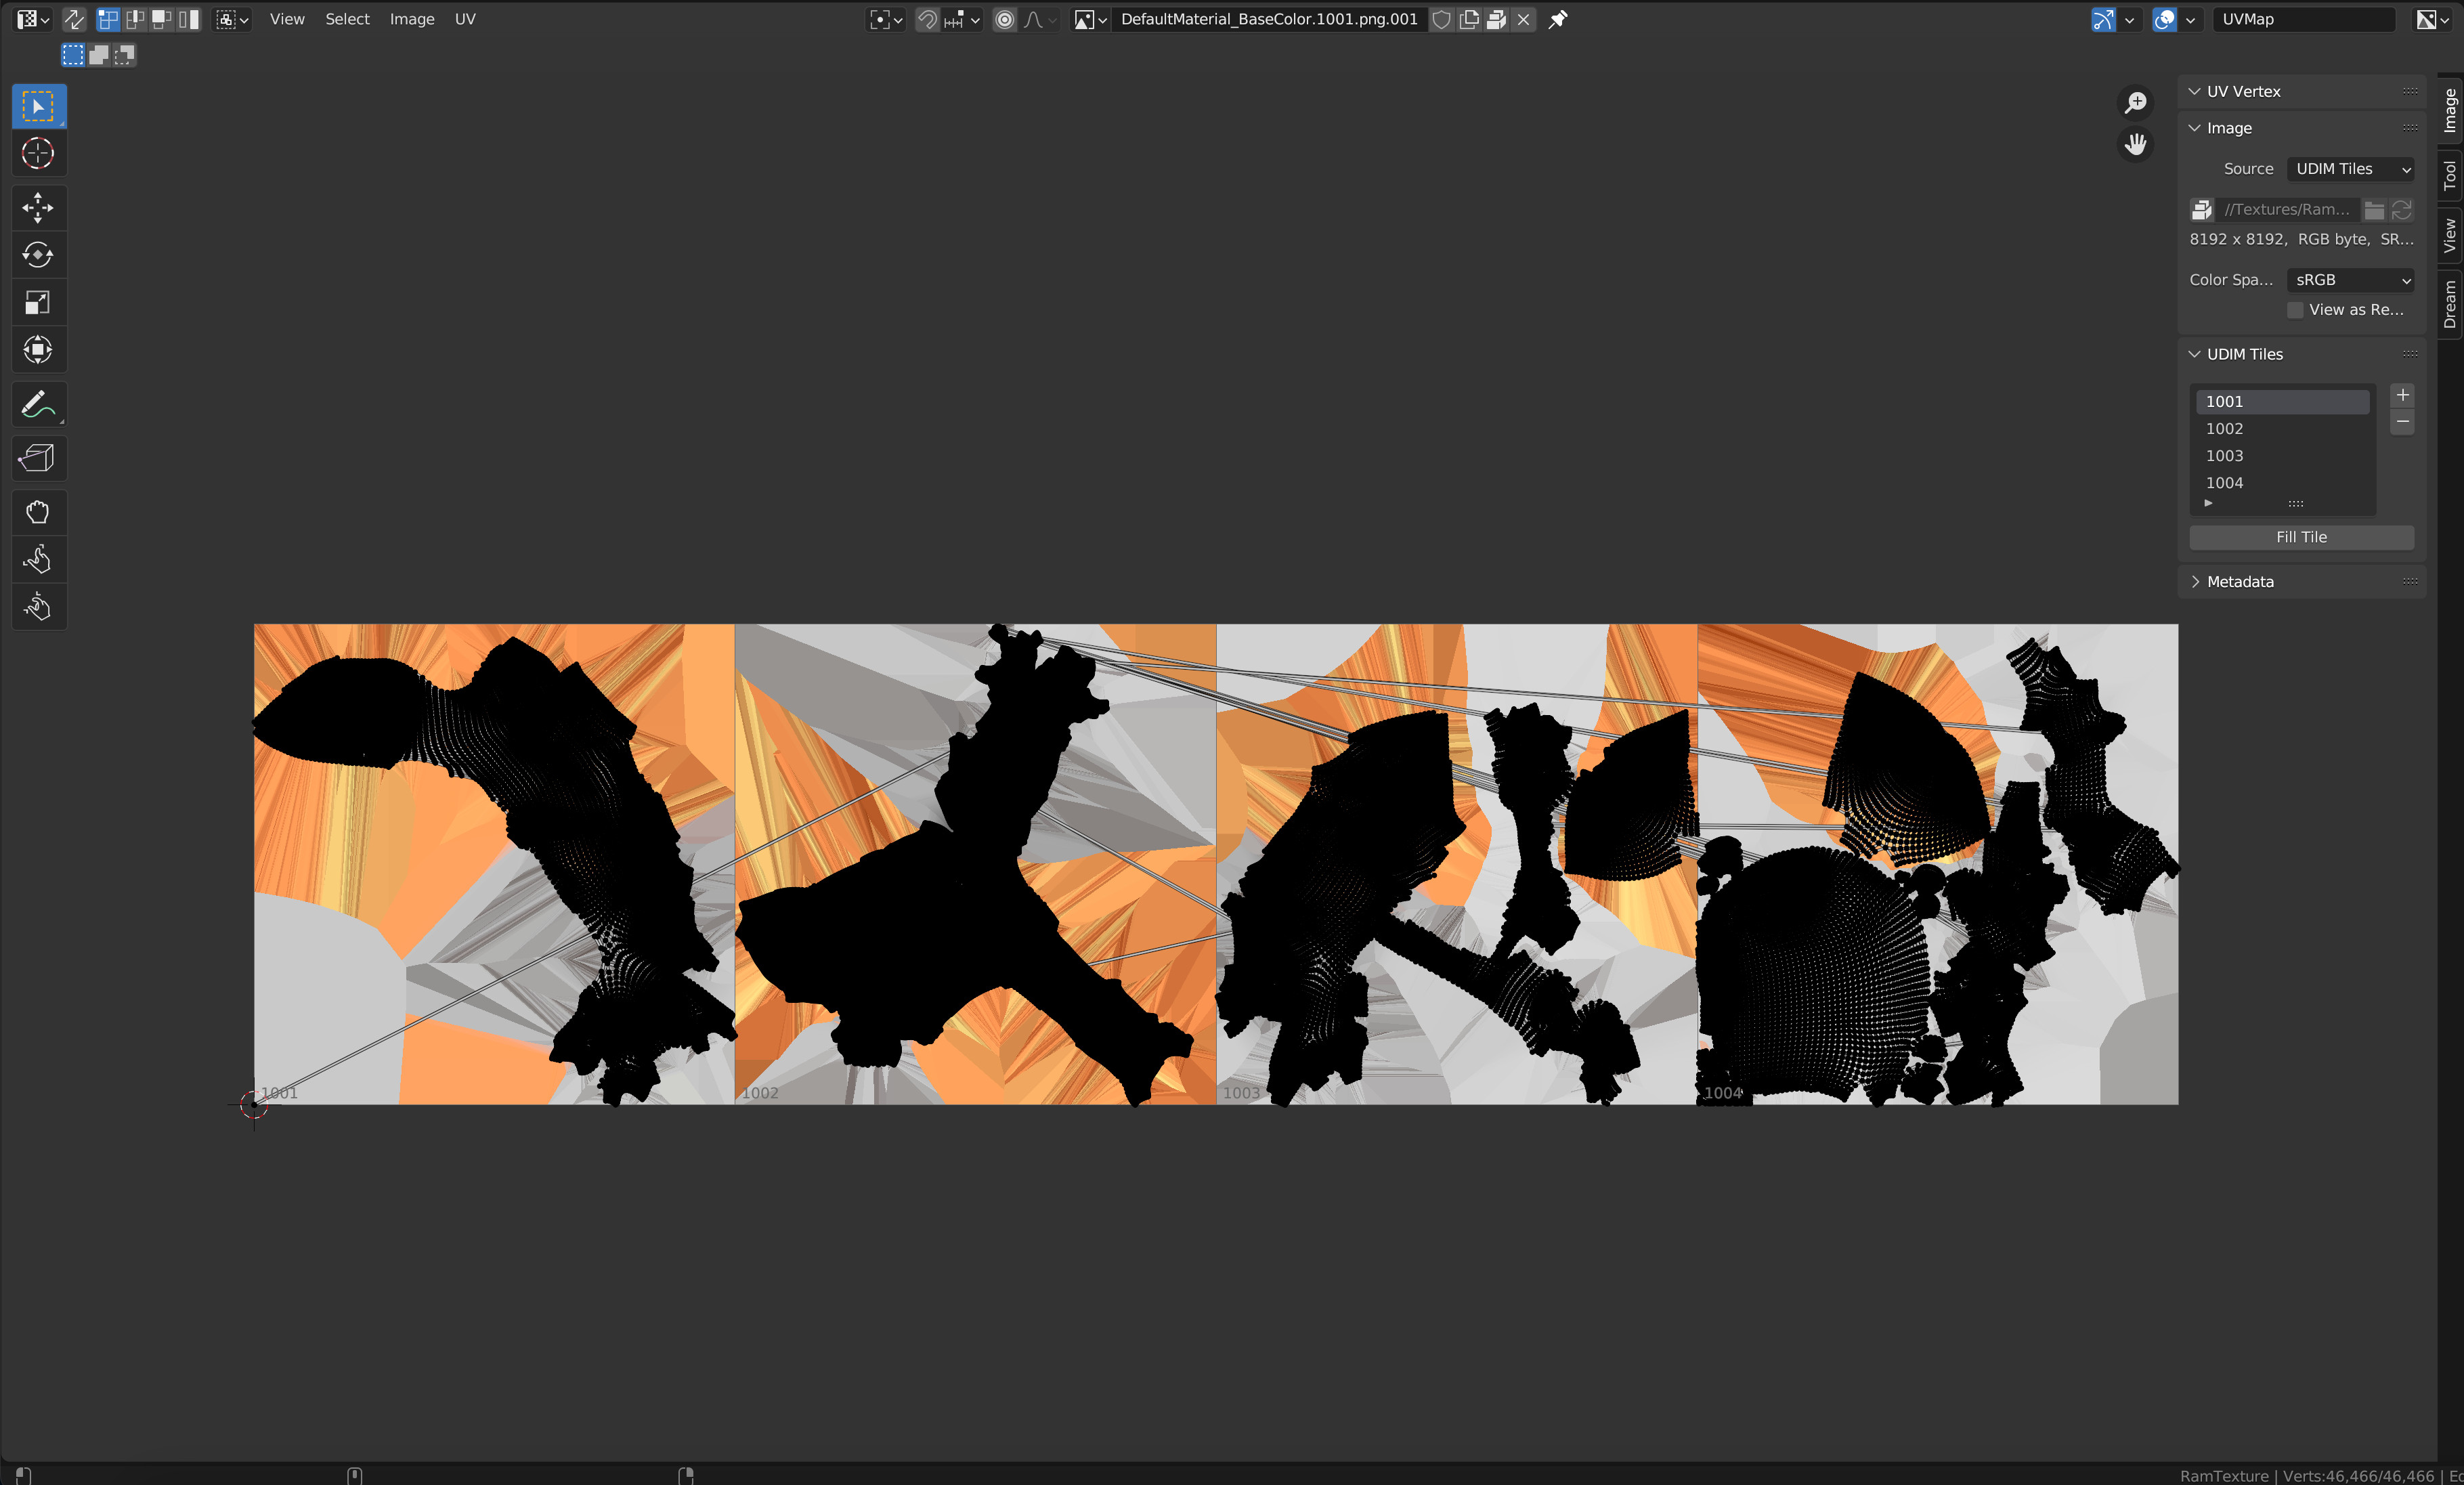The height and width of the screenshot is (1485, 2464).
Task: Select the Cursor tool in toolbar
Action: tap(38, 154)
